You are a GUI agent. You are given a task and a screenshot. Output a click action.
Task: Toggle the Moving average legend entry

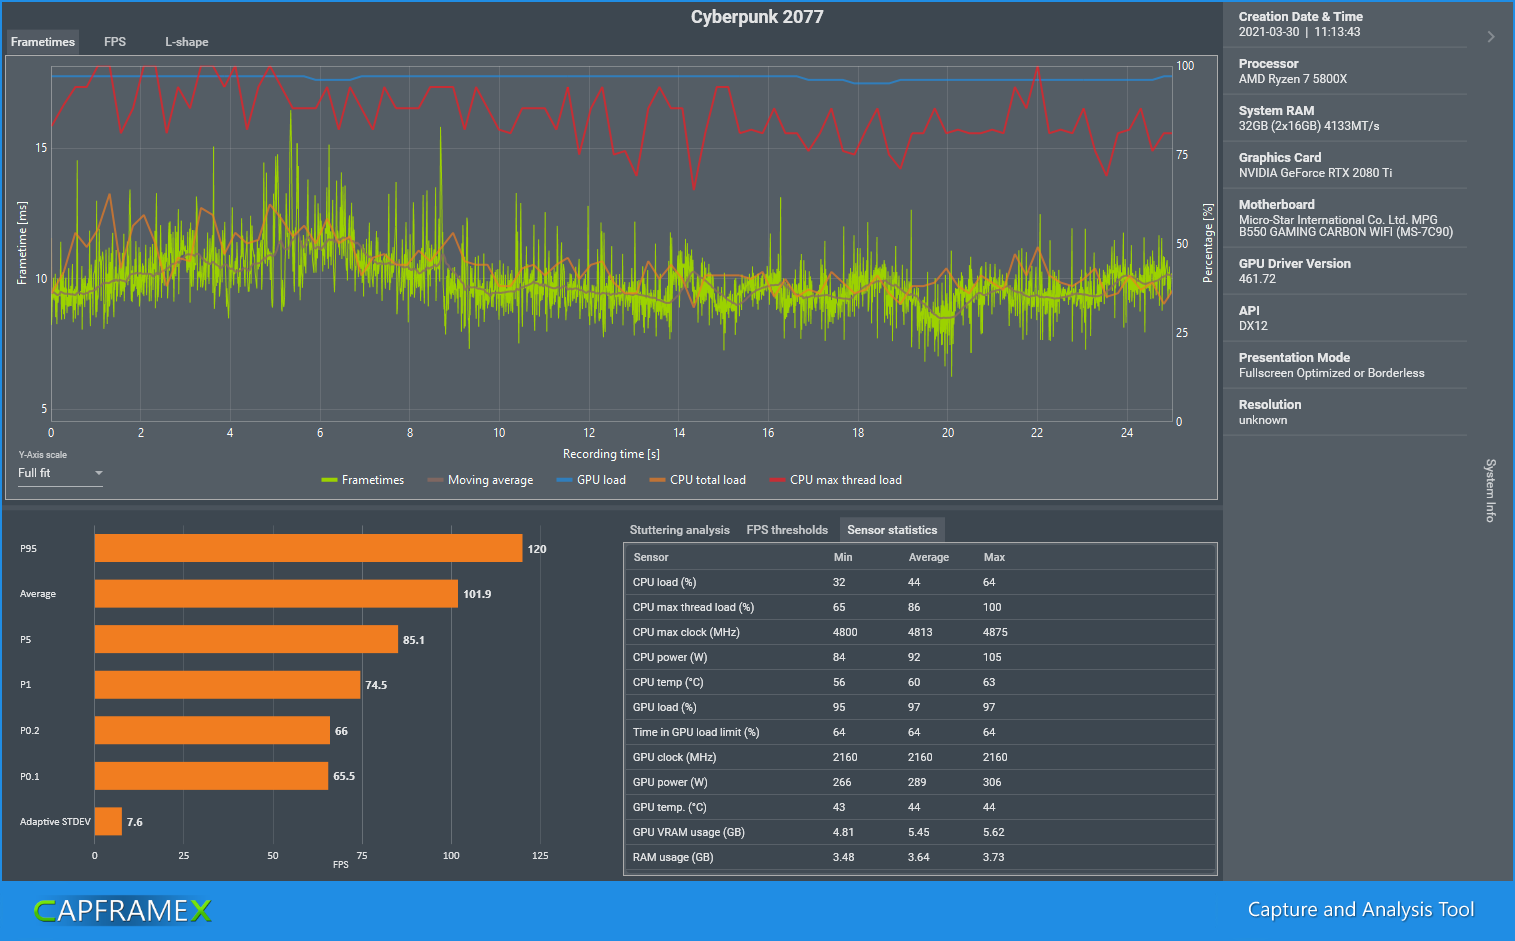point(480,480)
